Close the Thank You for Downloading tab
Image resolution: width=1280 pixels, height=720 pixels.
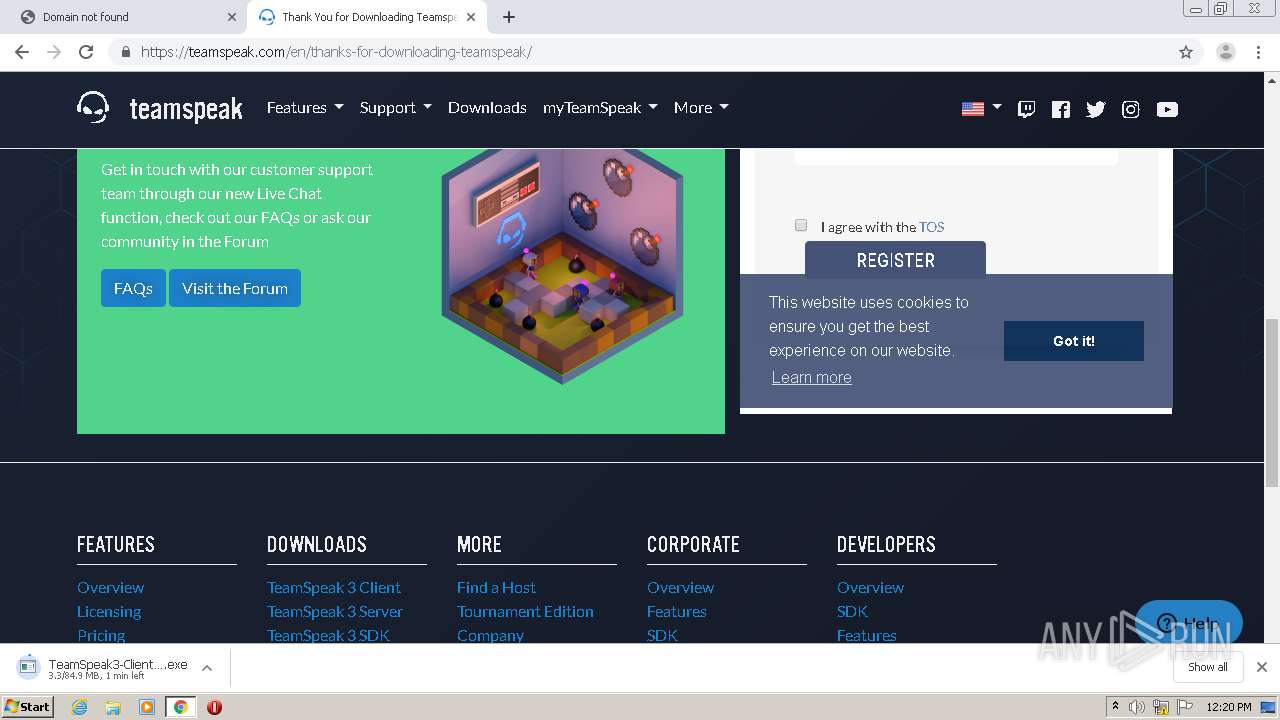coord(471,17)
